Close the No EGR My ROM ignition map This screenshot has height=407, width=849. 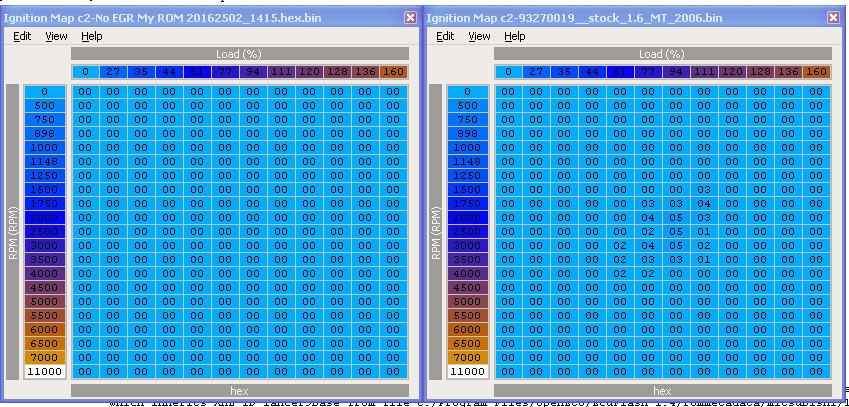tap(410, 18)
